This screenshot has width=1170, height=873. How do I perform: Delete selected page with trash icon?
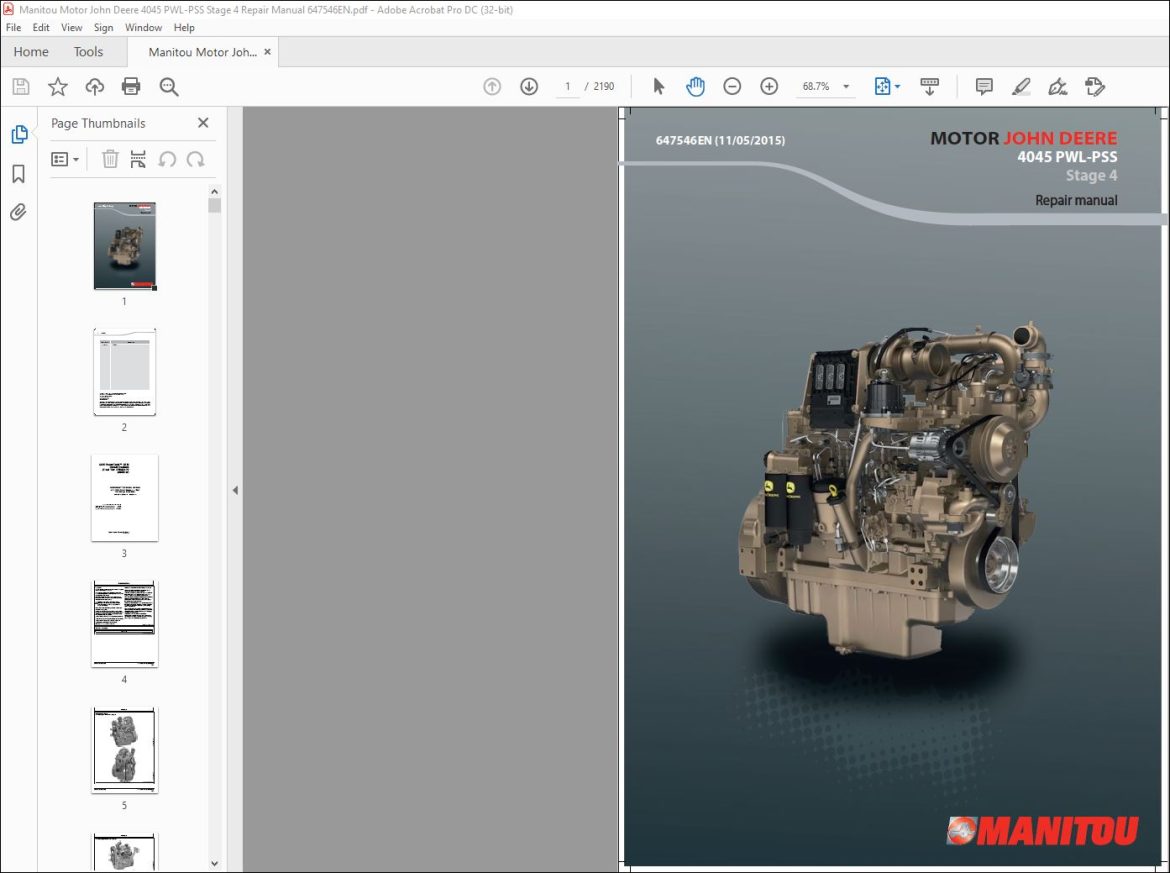click(x=110, y=159)
